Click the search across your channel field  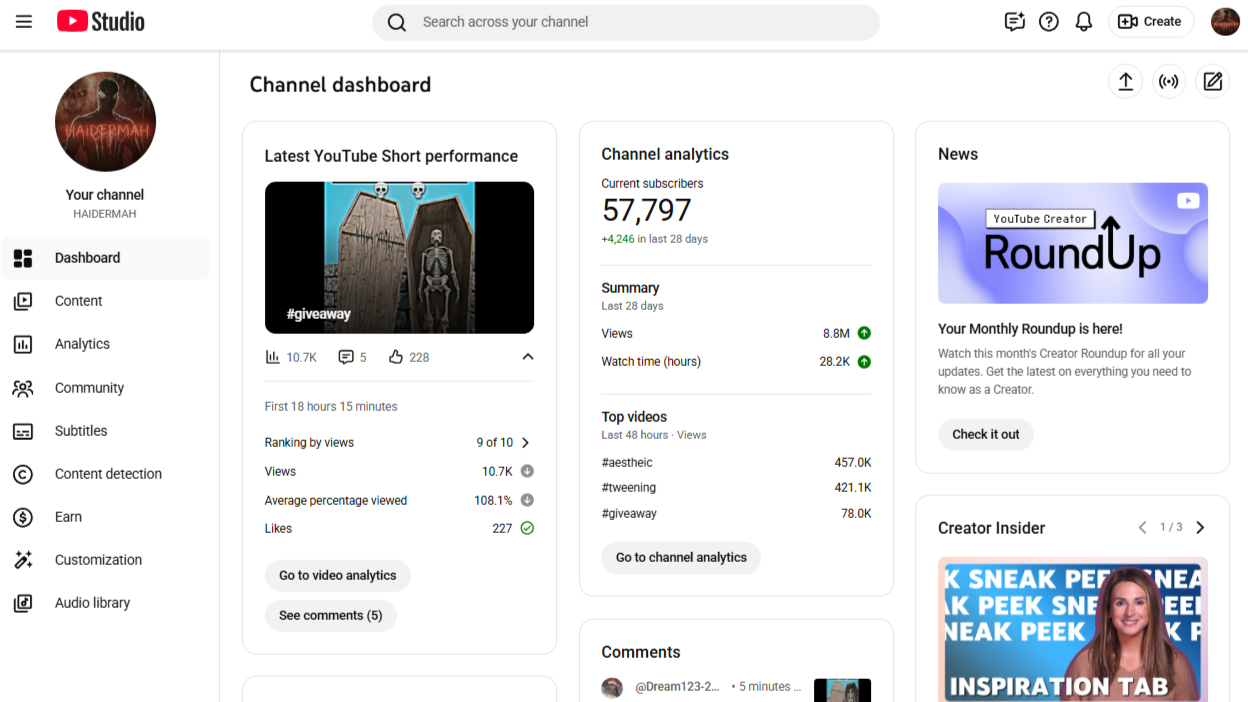[x=640, y=22]
